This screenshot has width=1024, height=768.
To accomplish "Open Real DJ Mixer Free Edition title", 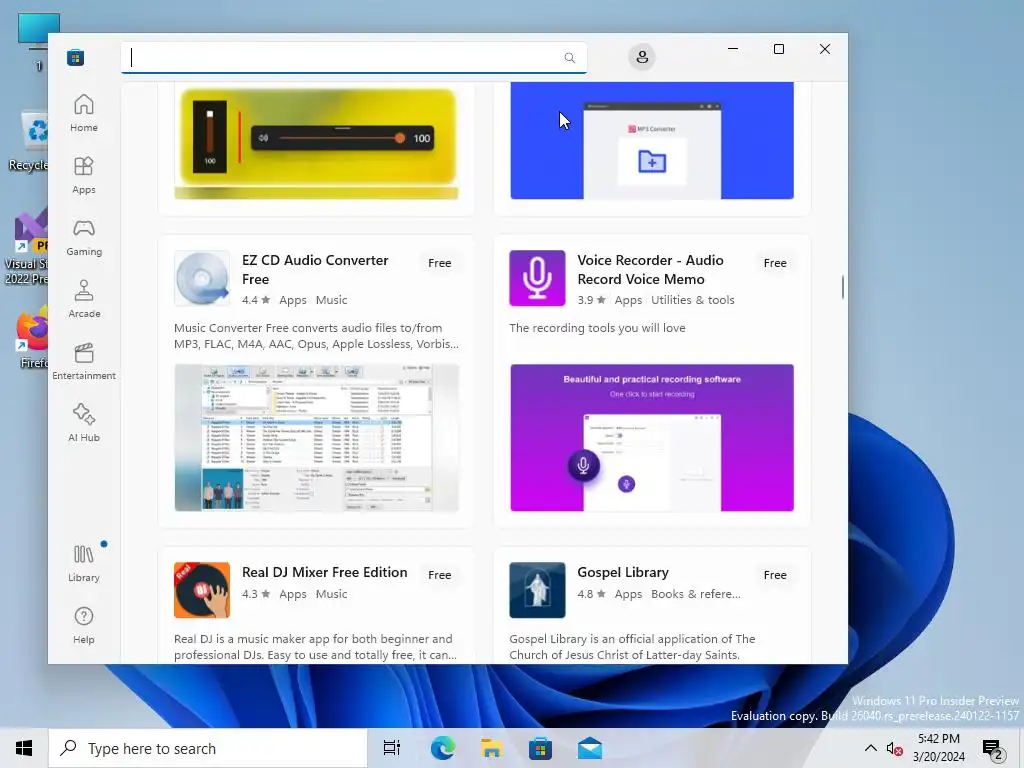I will [325, 572].
